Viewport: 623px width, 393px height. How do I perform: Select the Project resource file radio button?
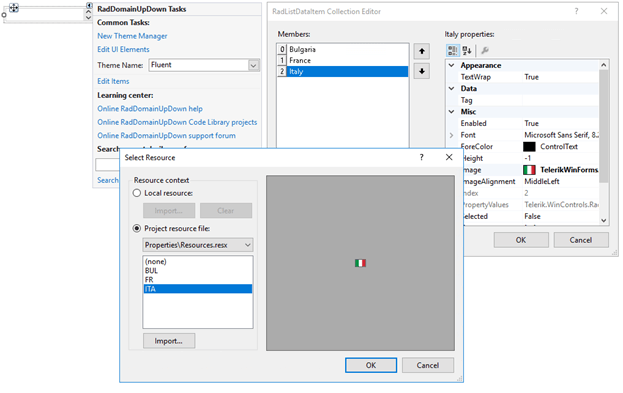137,228
